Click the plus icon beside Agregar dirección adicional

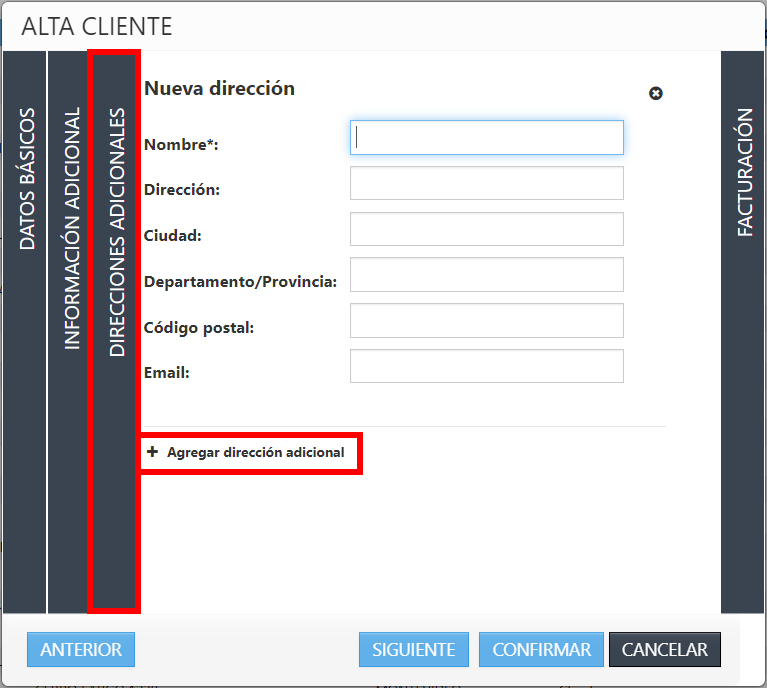153,452
